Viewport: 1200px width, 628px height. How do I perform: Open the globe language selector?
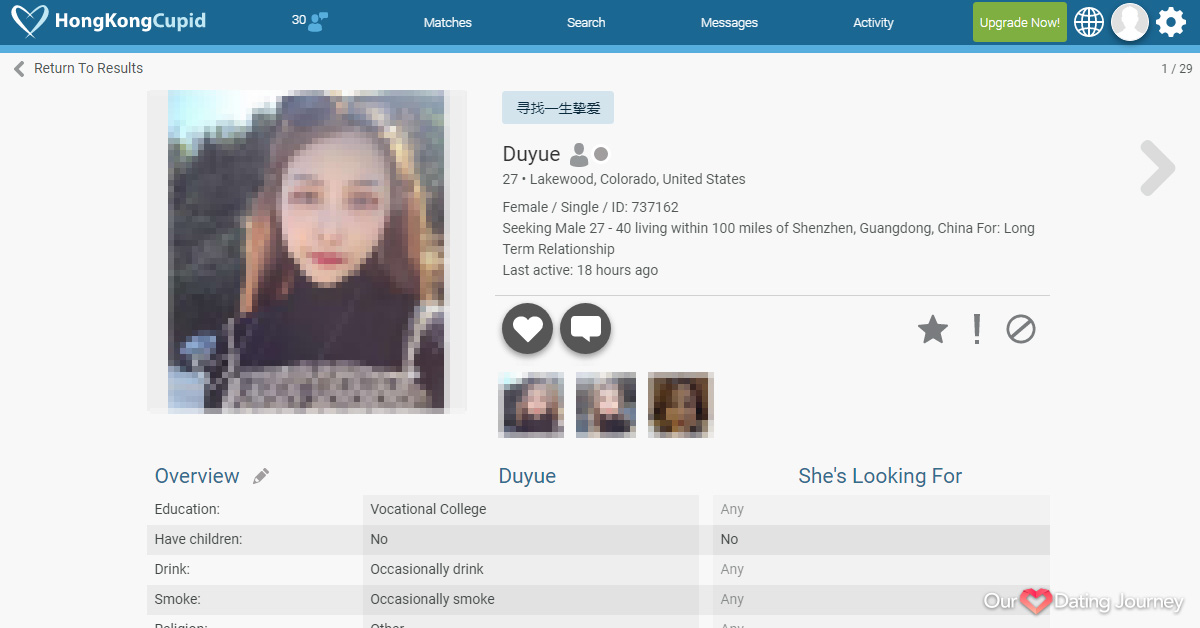(1089, 22)
